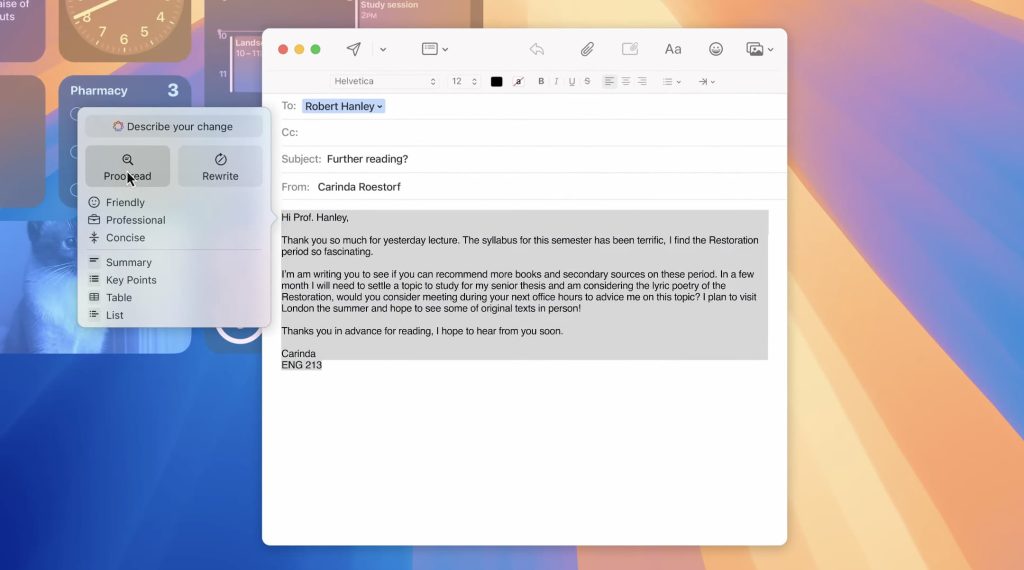Toggle the format bar with Aa icon
This screenshot has height=570, width=1024.
[x=673, y=49]
